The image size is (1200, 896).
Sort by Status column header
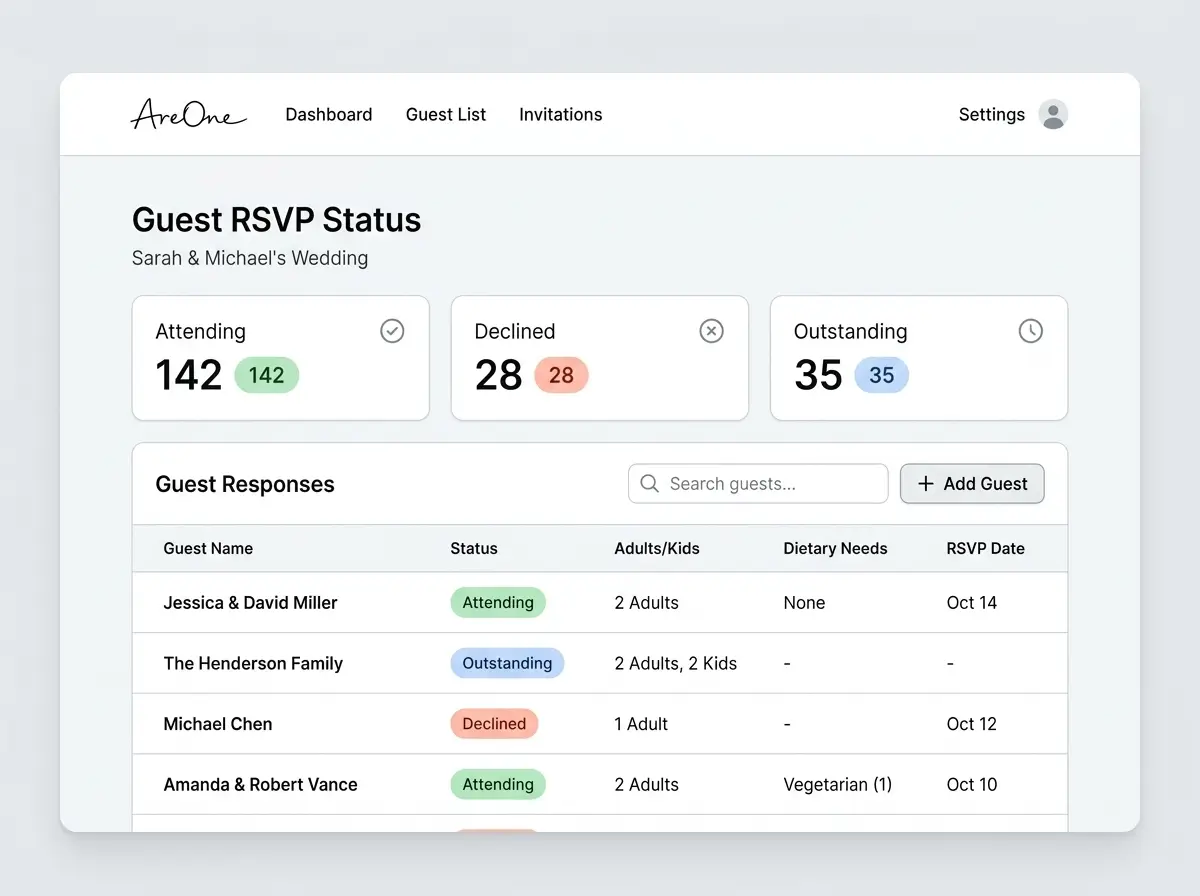click(x=474, y=548)
